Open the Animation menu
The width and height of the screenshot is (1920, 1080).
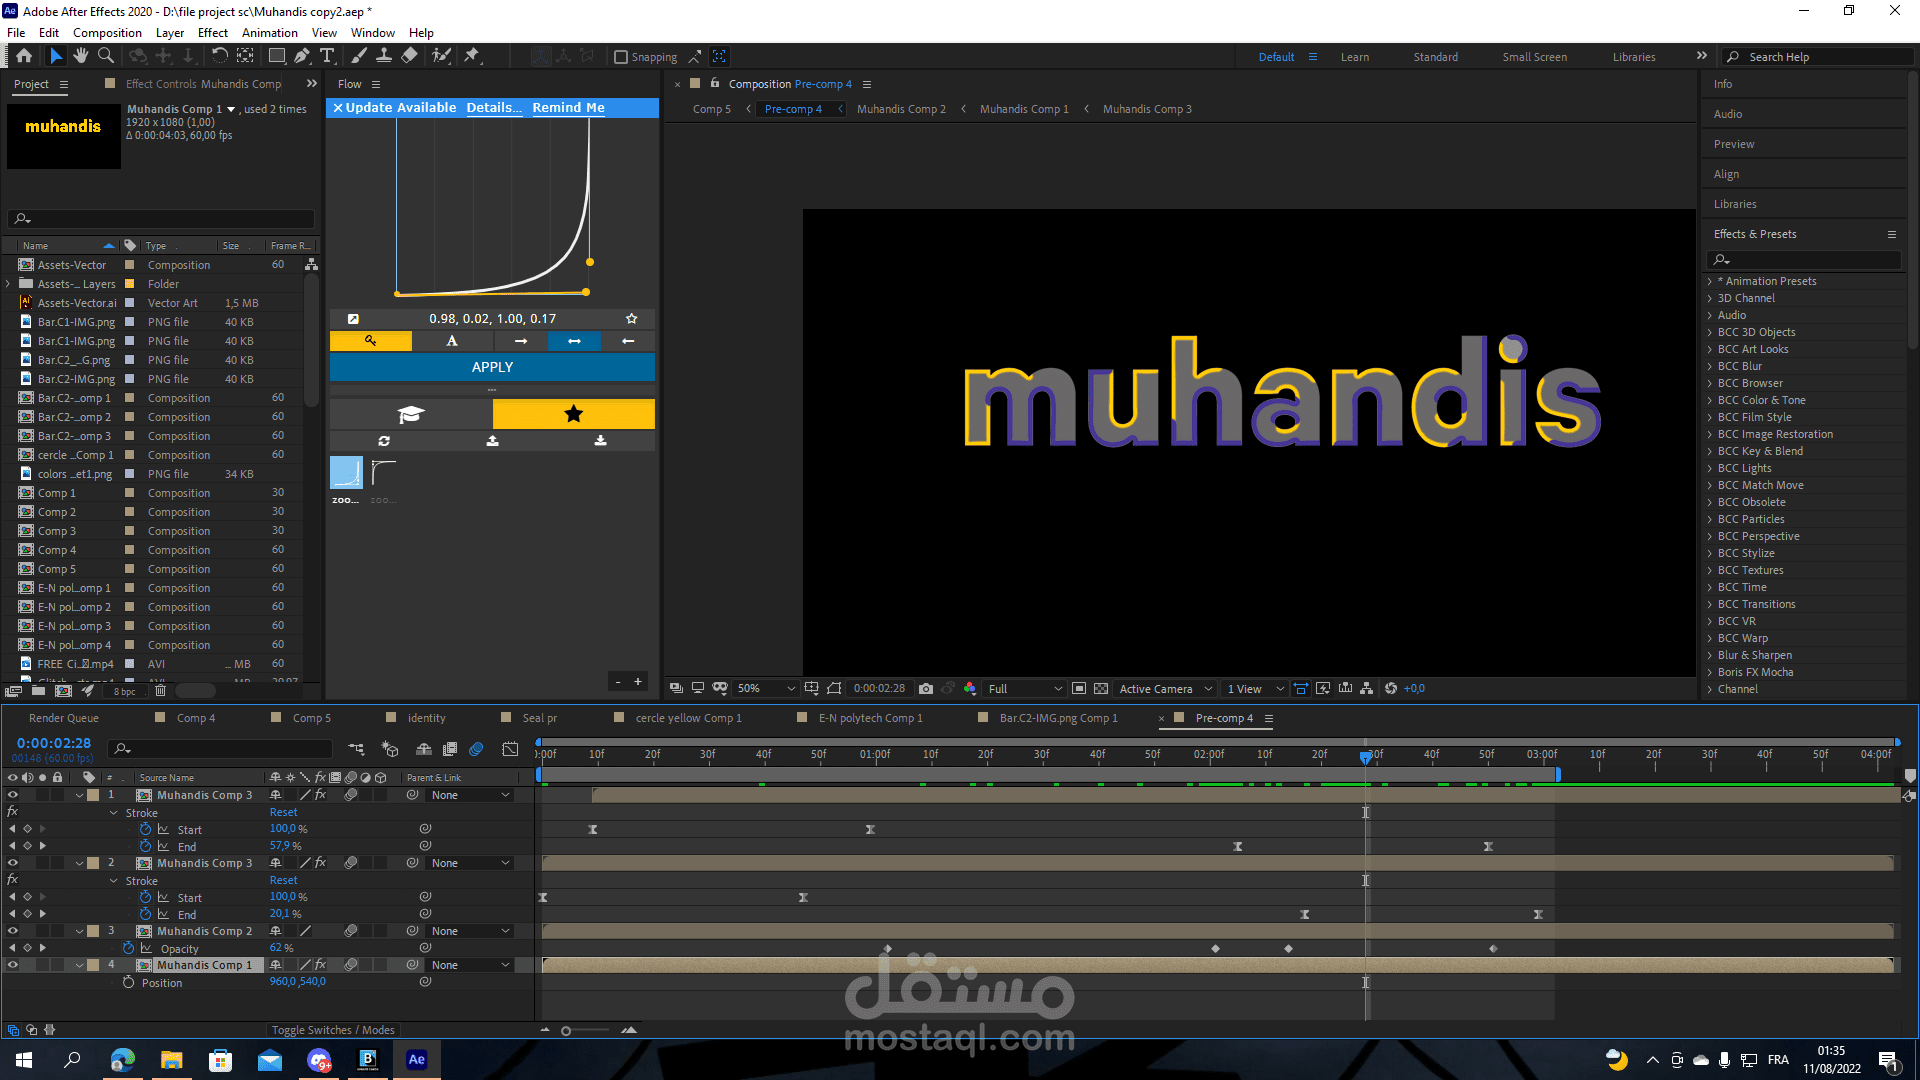tap(269, 33)
